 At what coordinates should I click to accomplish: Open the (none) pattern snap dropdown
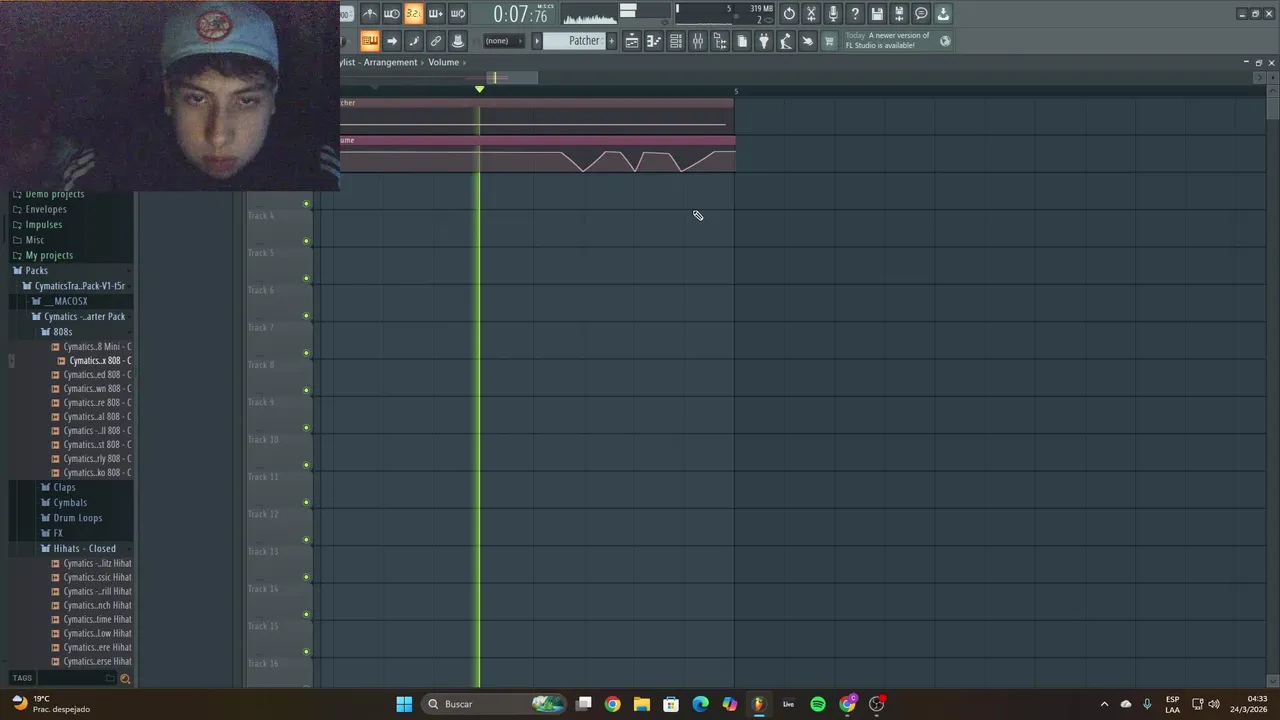(502, 41)
